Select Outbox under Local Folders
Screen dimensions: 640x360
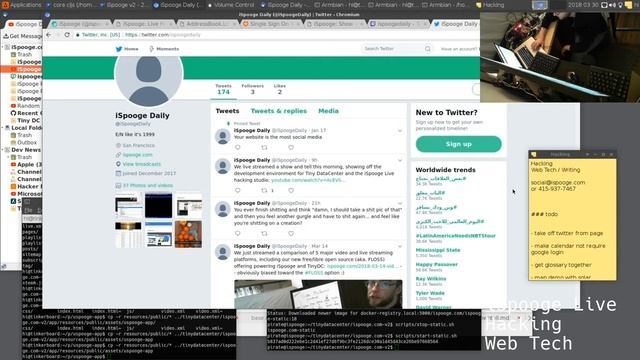(x=24, y=142)
